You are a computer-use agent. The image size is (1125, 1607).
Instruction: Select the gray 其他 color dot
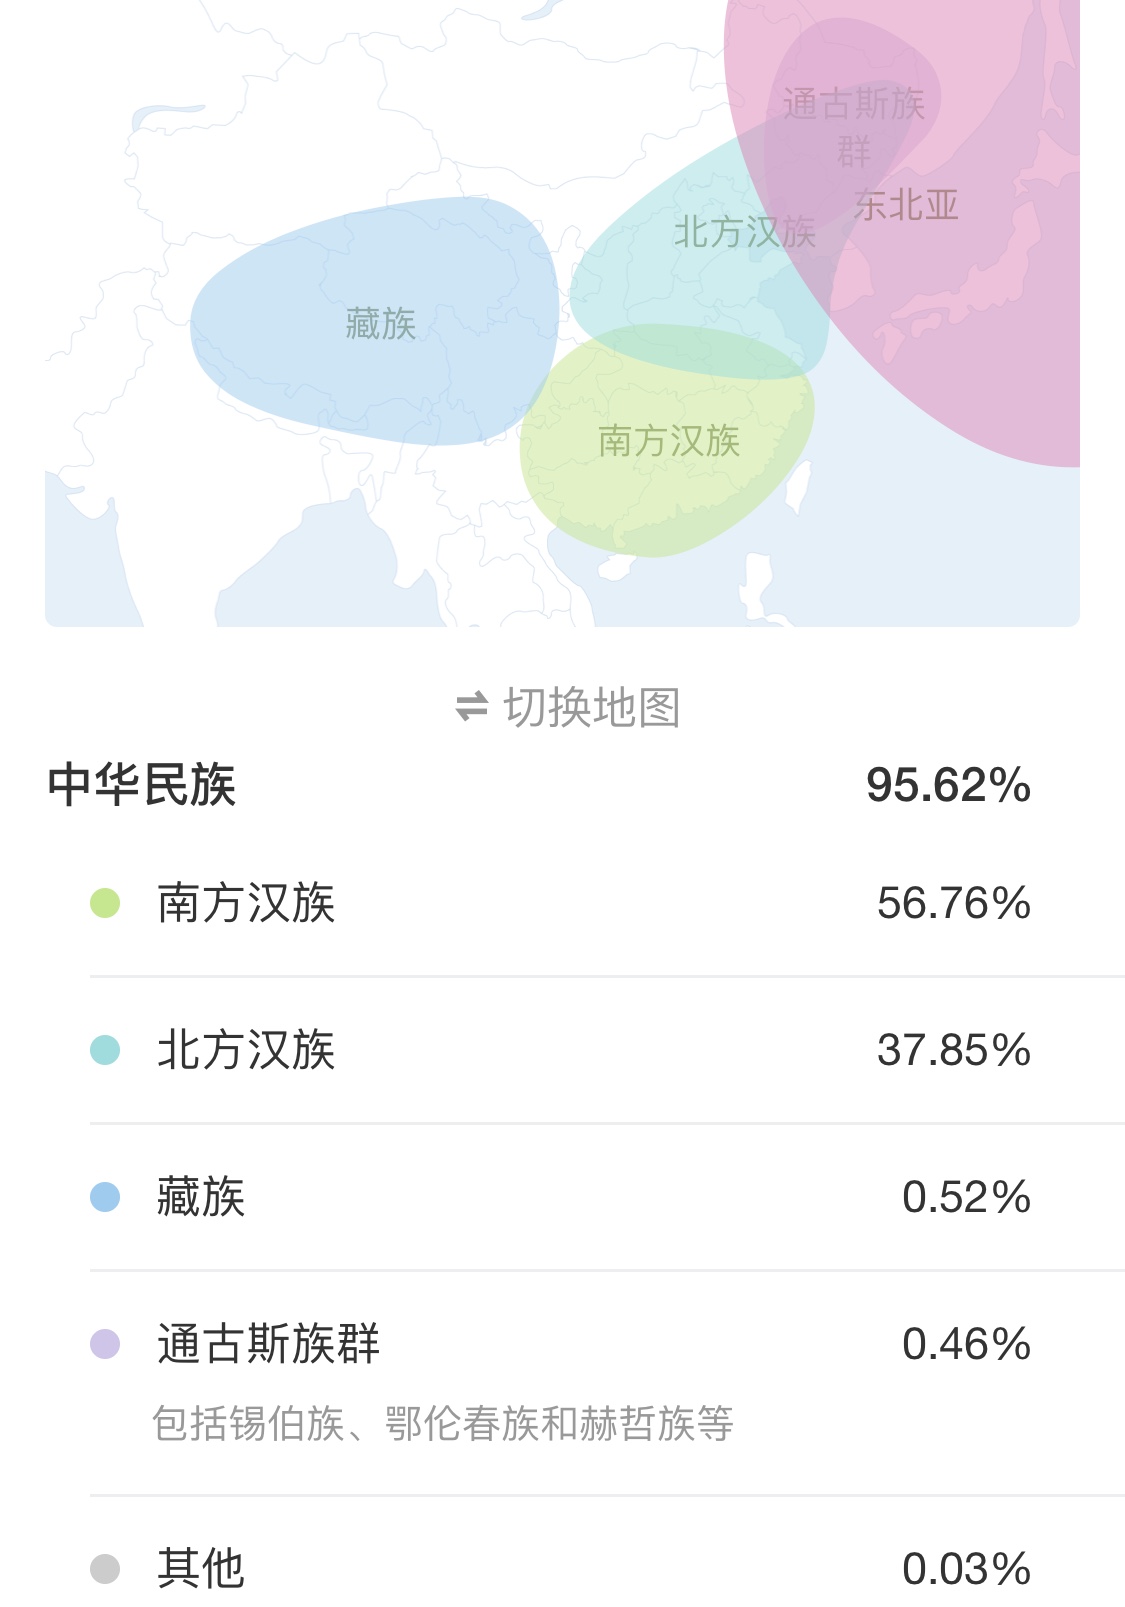(x=105, y=1569)
